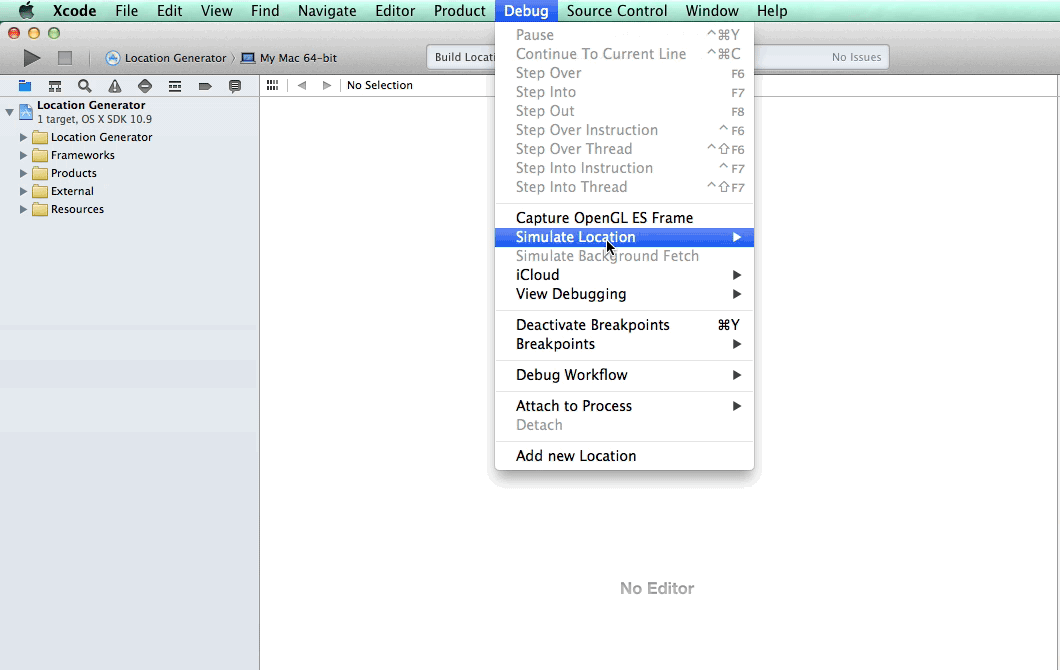Open the Edit menu
The width and height of the screenshot is (1060, 670).
pyautogui.click(x=170, y=11)
